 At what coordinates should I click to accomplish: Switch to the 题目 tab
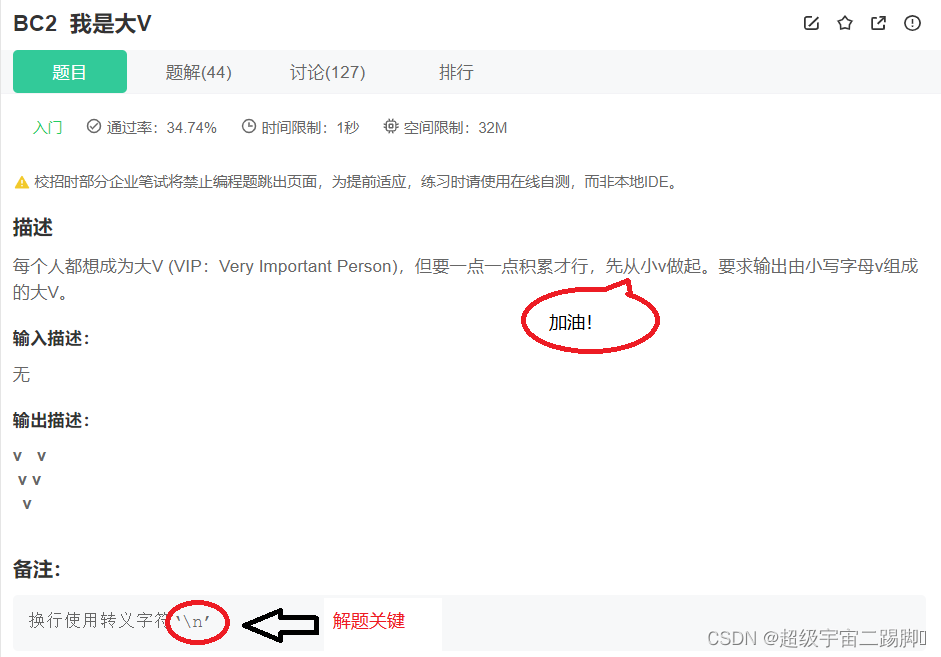pyautogui.click(x=70, y=72)
